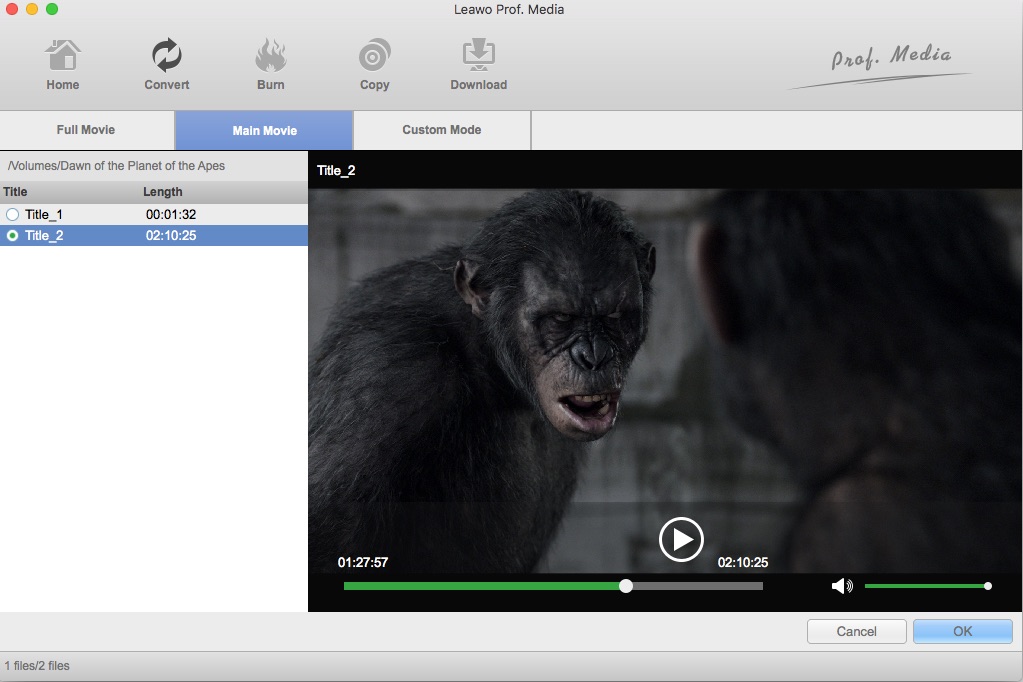This screenshot has width=1023, height=682.
Task: Click the 00:01:32 length of Title_1
Action: [171, 215]
